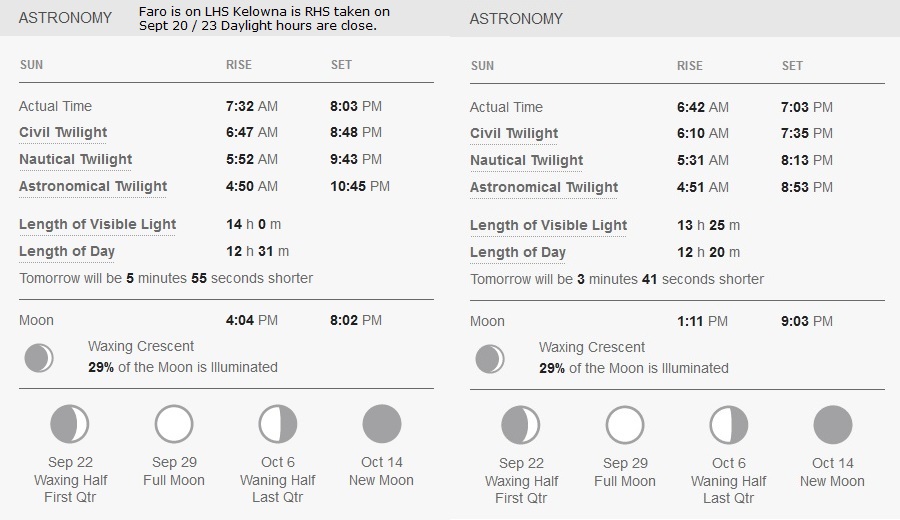The width and height of the screenshot is (900, 520).
Task: Click the left panel Sep 29 Full Moon icon
Action: tap(174, 424)
